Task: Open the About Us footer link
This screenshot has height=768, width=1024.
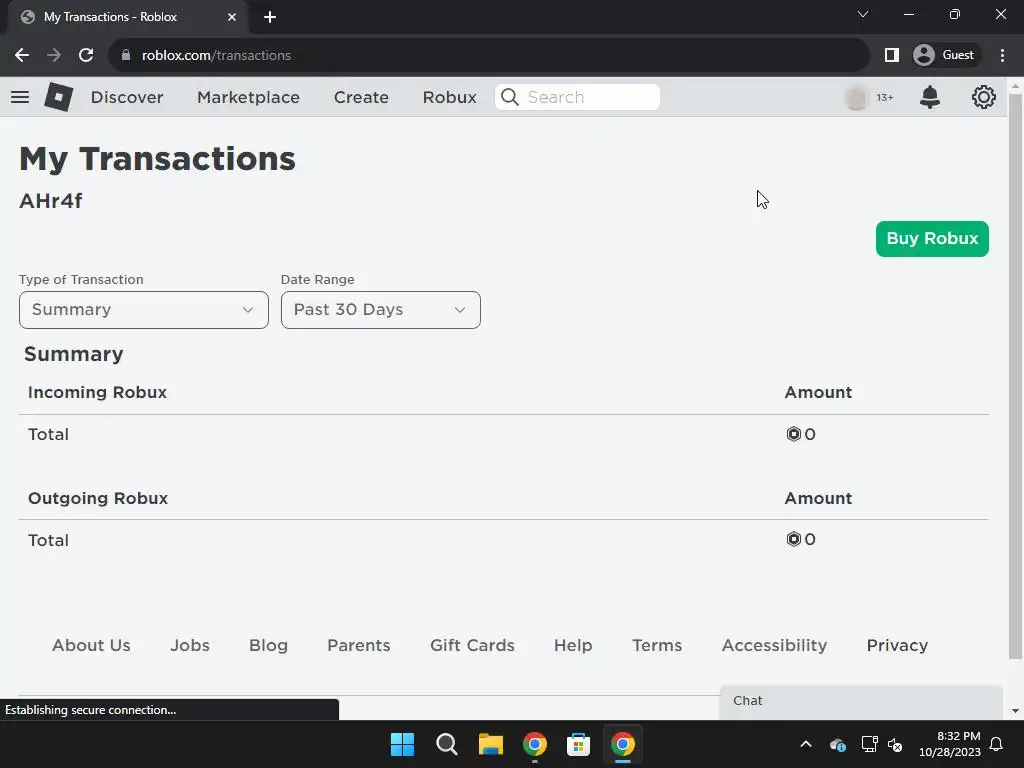Action: click(x=91, y=645)
